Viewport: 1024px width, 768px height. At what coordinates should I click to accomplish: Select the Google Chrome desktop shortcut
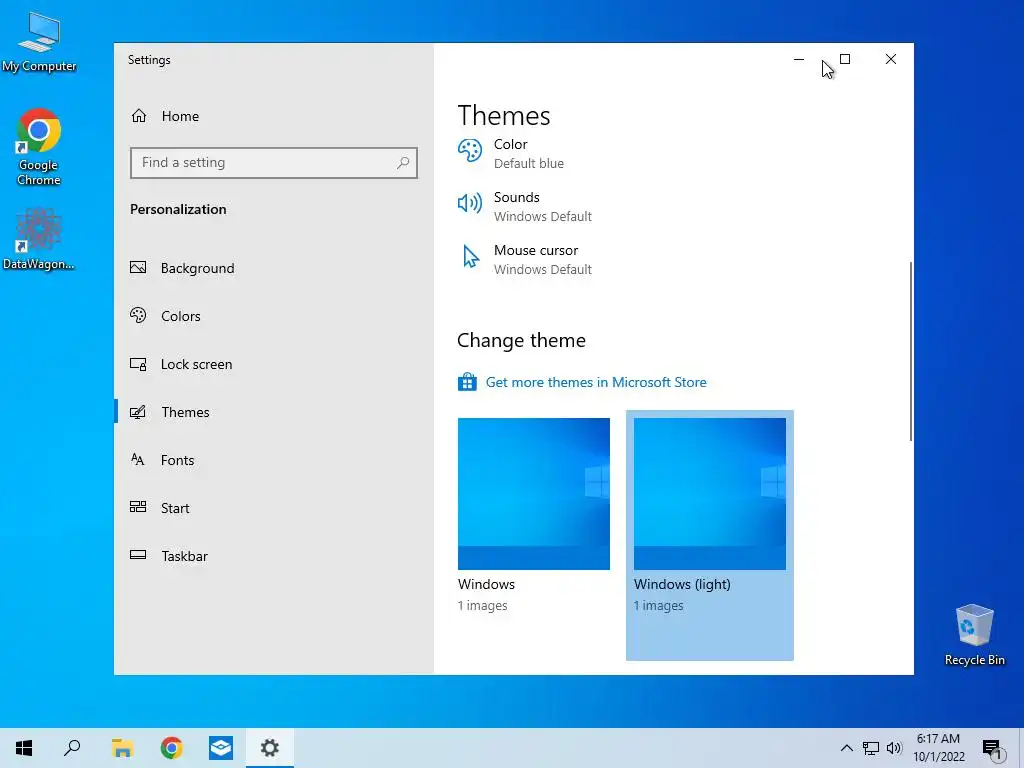pyautogui.click(x=39, y=148)
